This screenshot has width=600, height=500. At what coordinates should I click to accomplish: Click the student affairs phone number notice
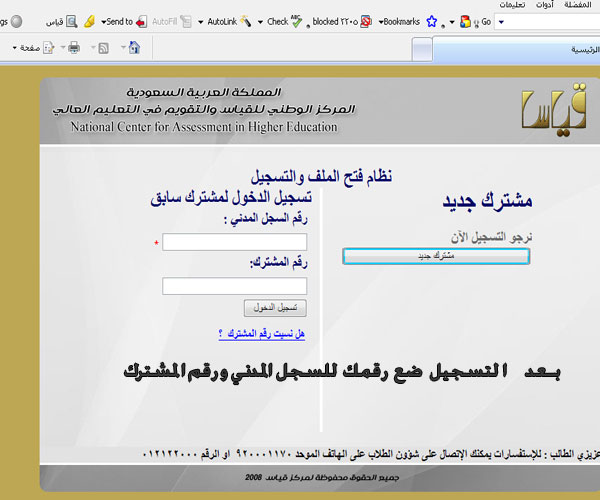371,454
